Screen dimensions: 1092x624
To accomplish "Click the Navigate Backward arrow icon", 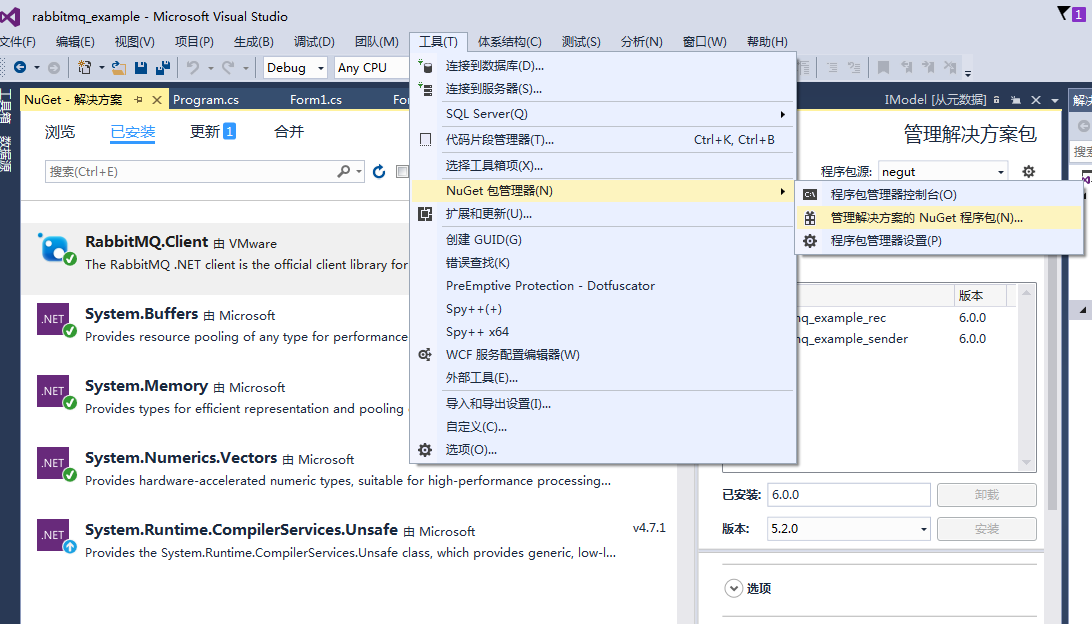I will [x=20, y=68].
